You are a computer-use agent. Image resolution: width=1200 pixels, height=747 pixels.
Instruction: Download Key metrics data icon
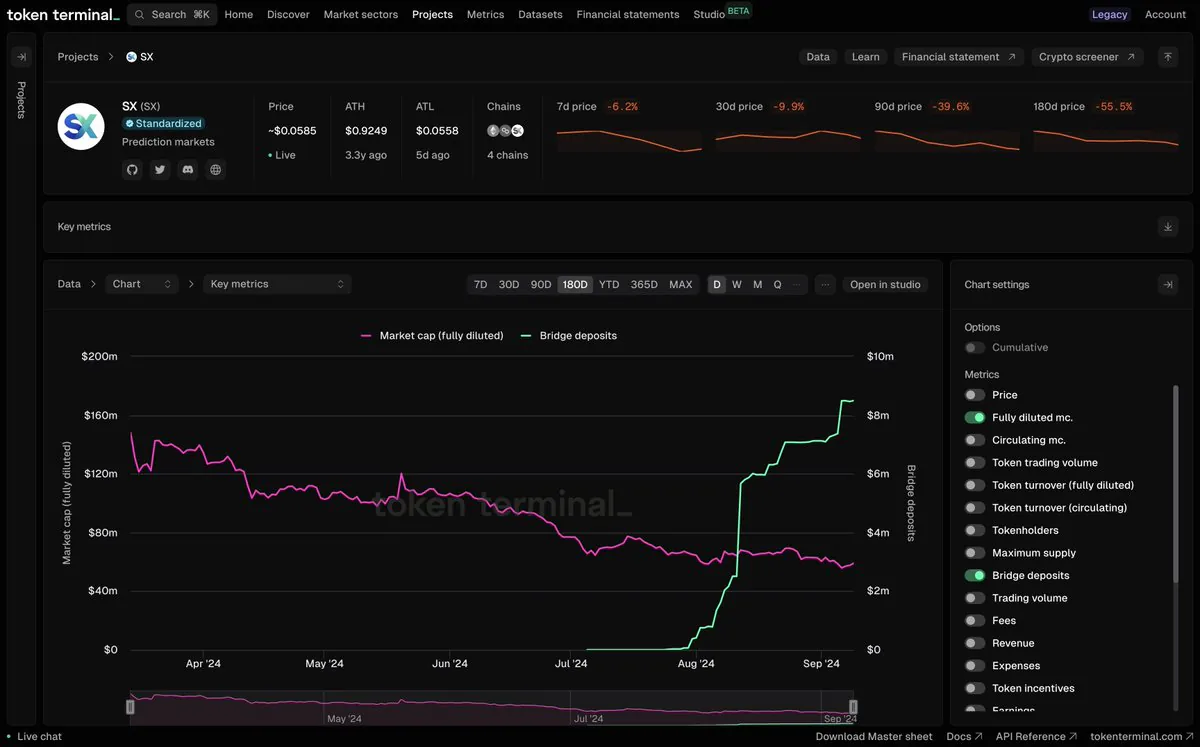[x=1168, y=227]
